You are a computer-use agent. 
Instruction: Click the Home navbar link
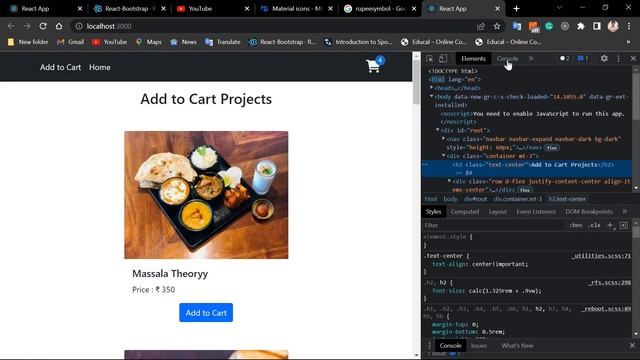coord(100,67)
